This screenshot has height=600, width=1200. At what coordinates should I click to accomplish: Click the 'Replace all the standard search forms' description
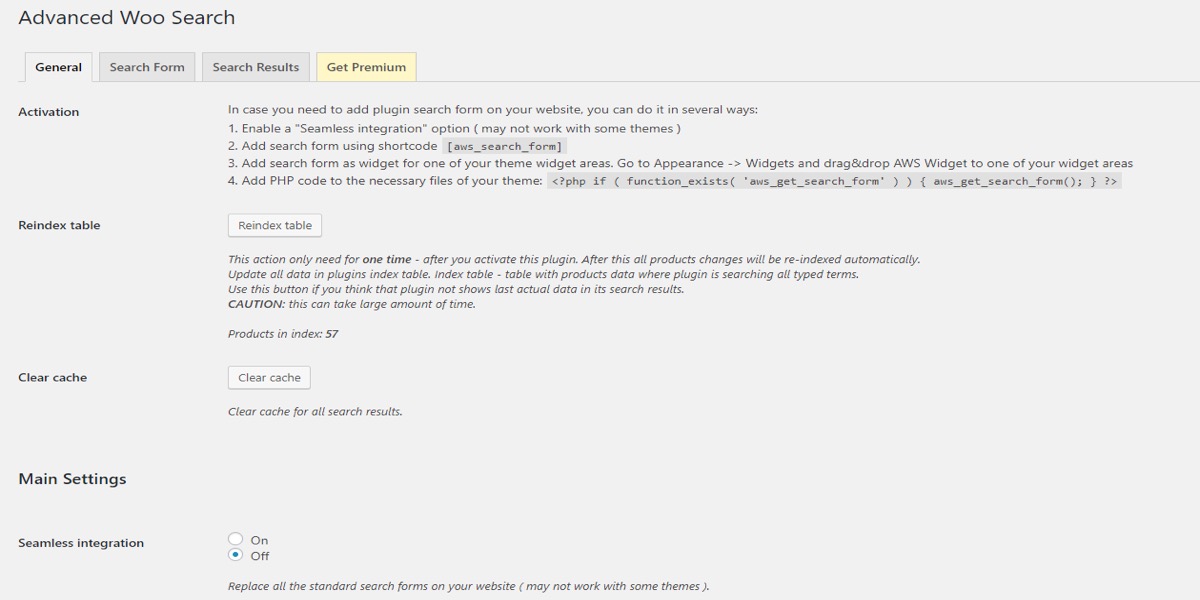[x=468, y=586]
